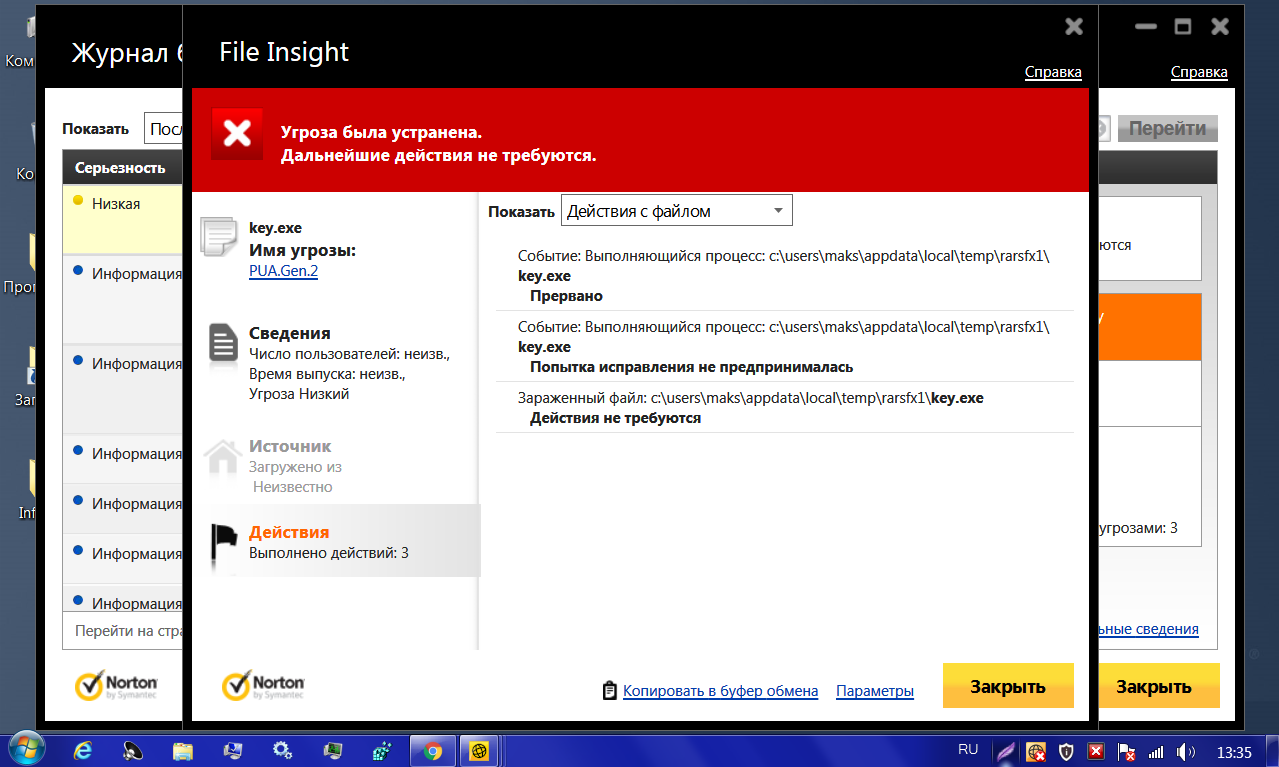Click Norton logo in the Журнал window
This screenshot has height=767, width=1279.
point(116,685)
